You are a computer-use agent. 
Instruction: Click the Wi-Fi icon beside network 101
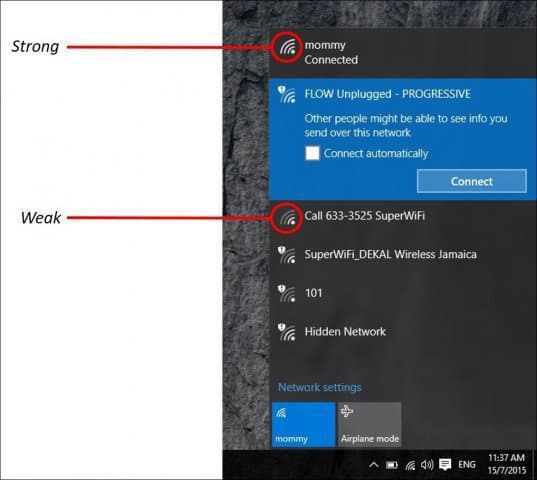[287, 293]
